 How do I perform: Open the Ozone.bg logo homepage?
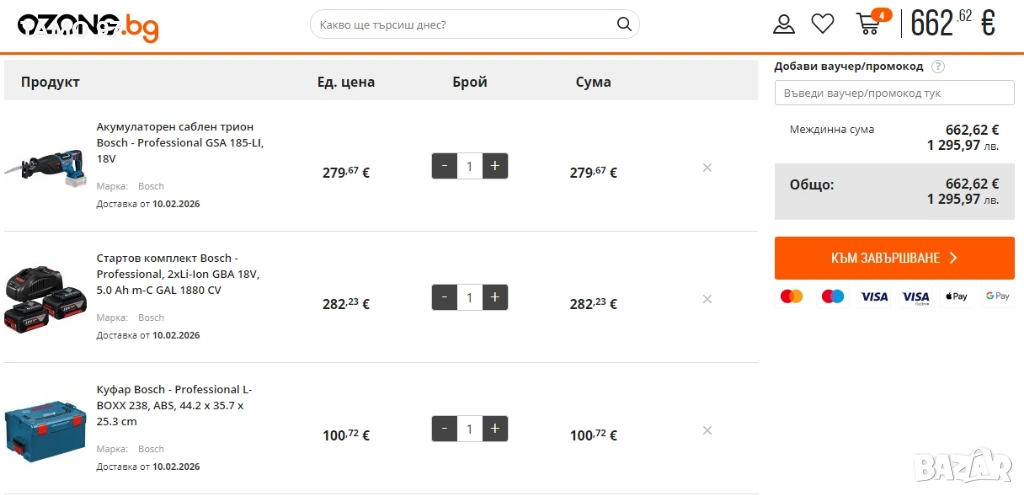click(88, 26)
